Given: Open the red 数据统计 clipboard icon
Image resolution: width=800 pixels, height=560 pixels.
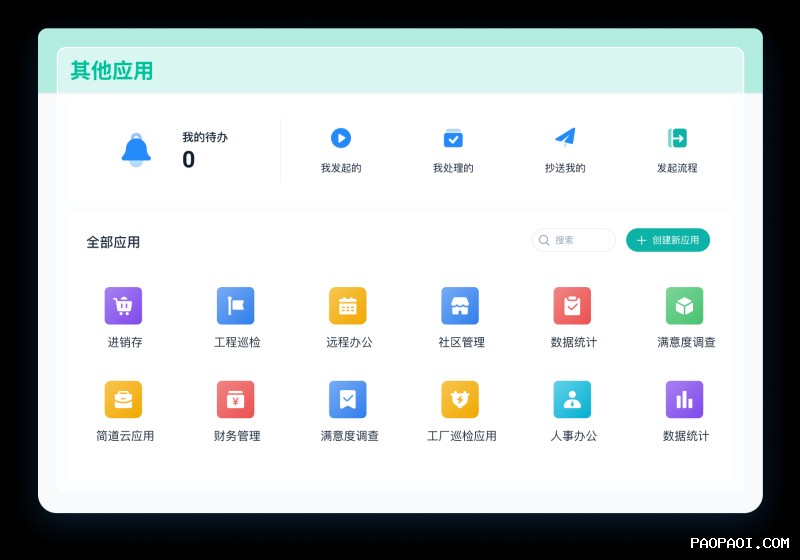Looking at the screenshot, I should 572,306.
